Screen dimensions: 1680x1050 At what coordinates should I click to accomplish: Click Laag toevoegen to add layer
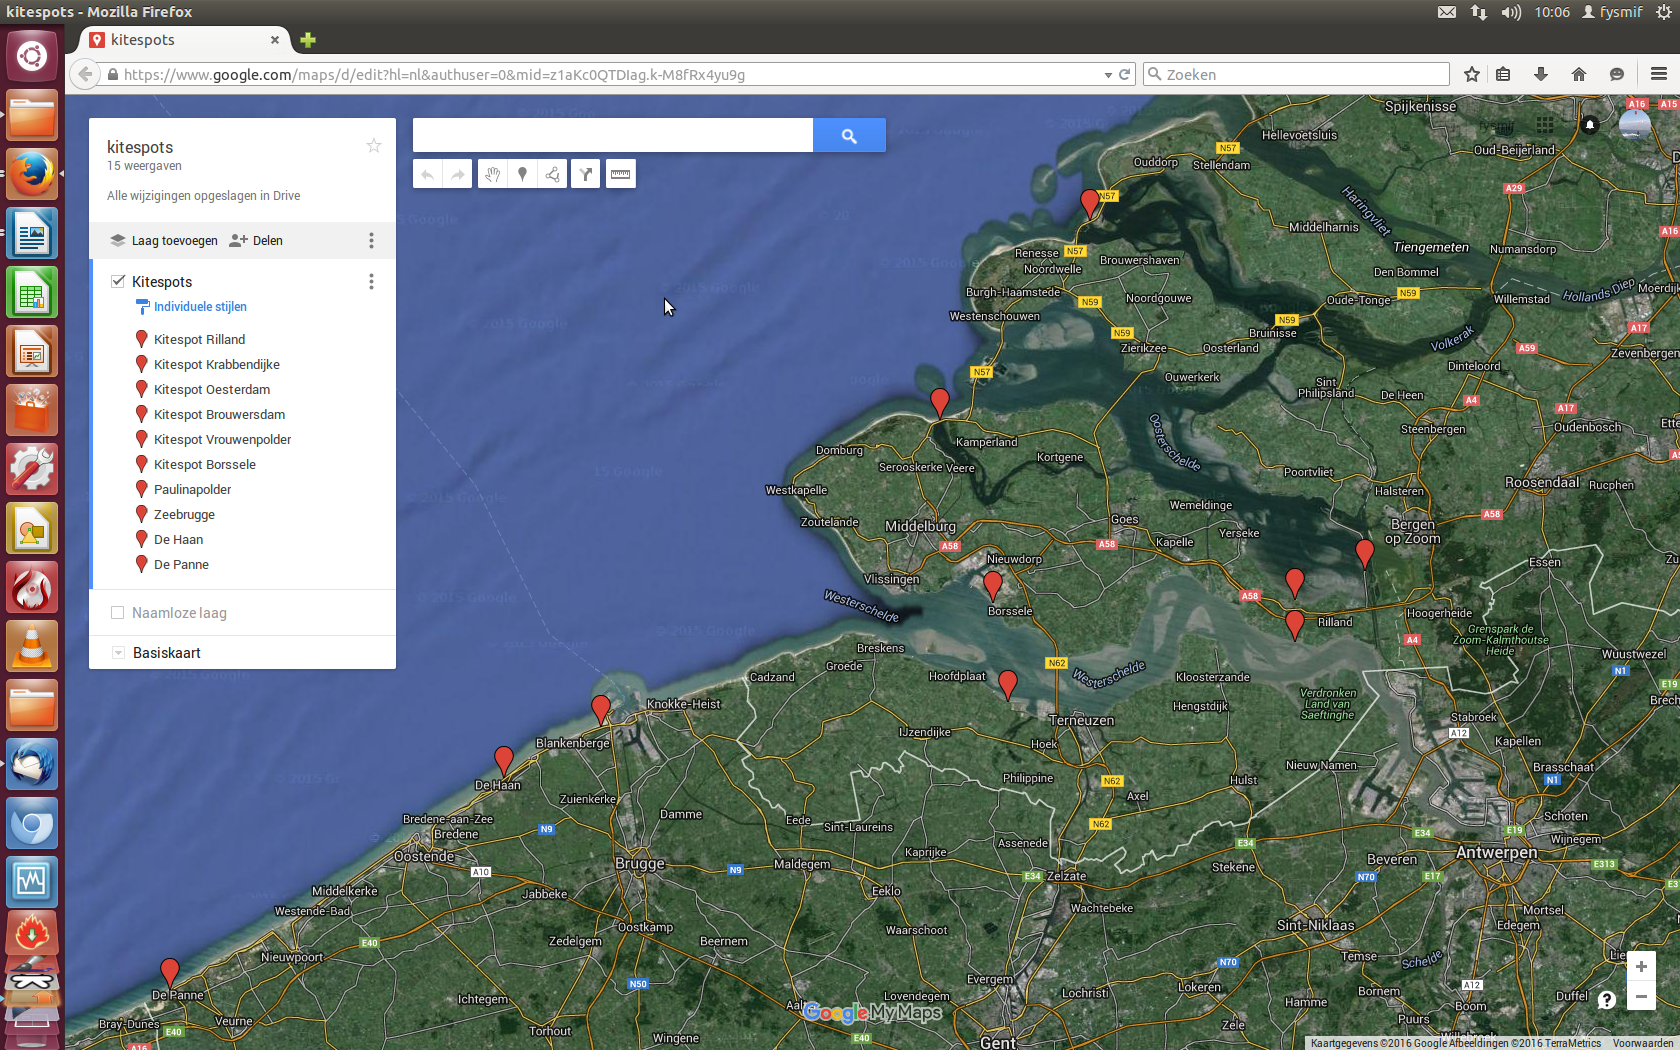pos(164,241)
